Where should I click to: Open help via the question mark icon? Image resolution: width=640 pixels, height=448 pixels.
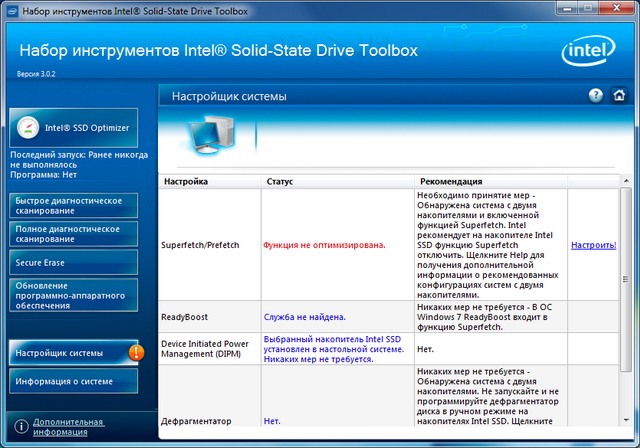596,95
